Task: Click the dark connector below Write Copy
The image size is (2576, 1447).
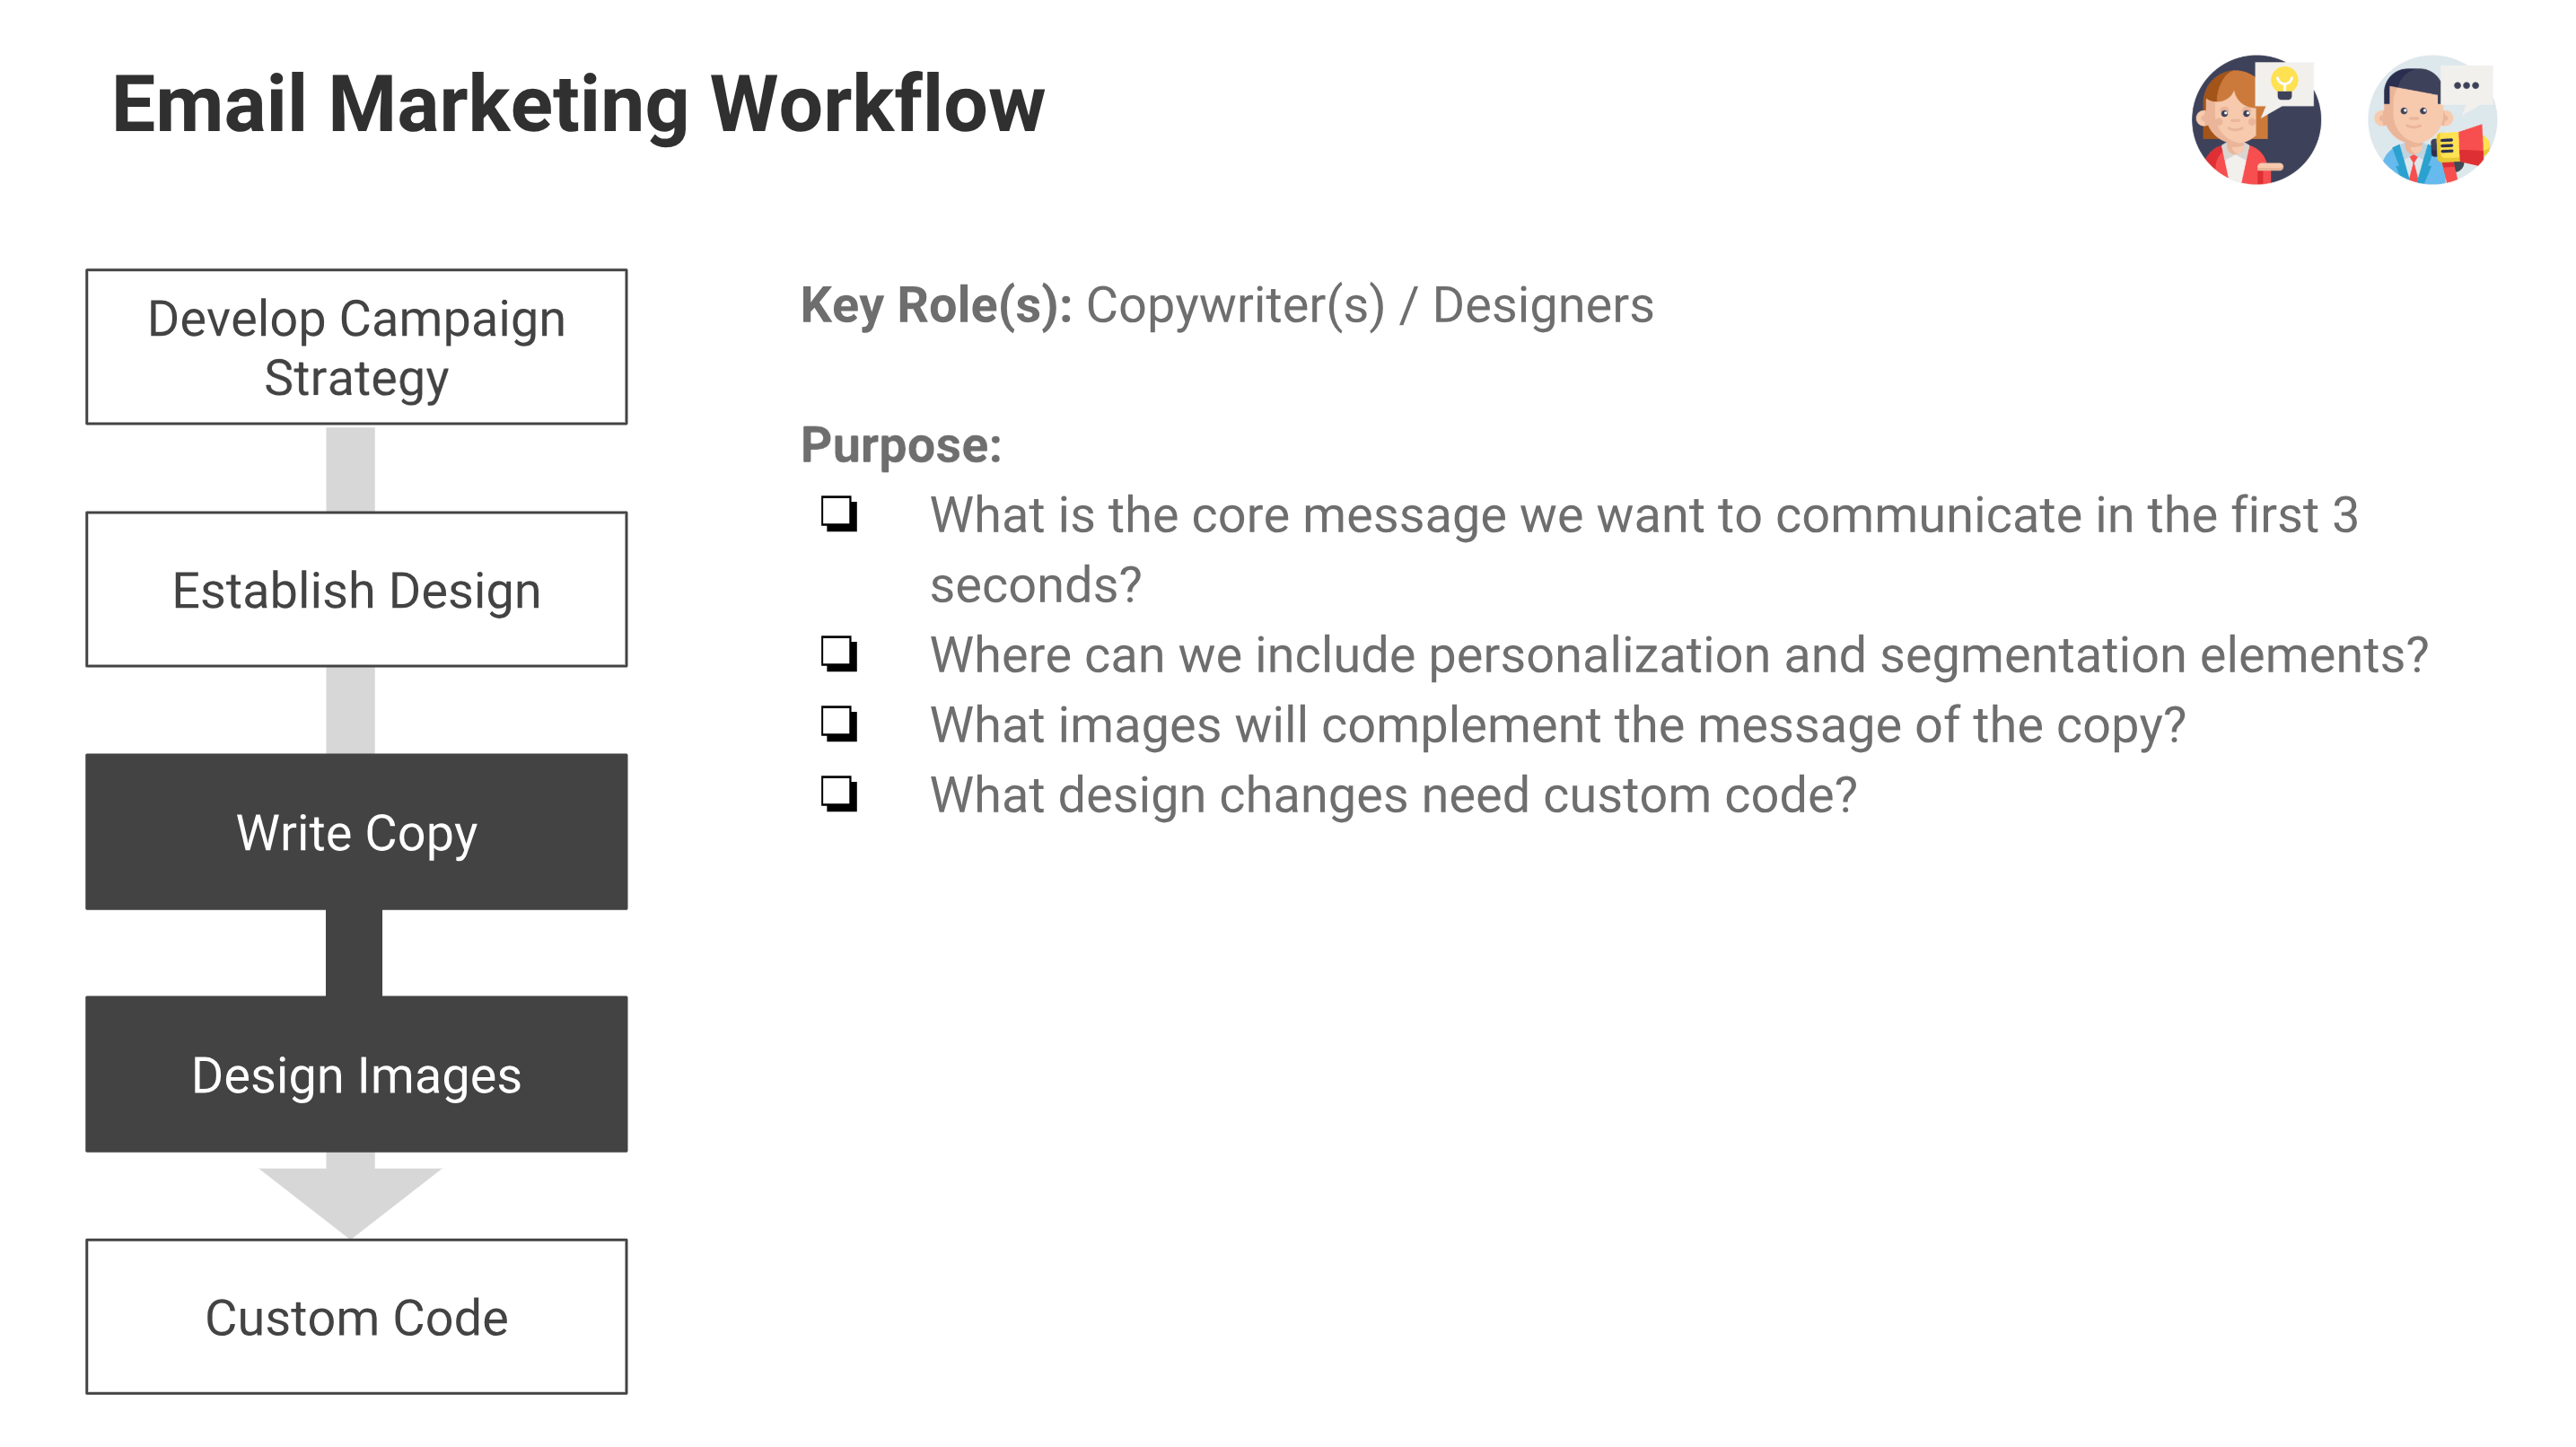Action: coord(354,953)
